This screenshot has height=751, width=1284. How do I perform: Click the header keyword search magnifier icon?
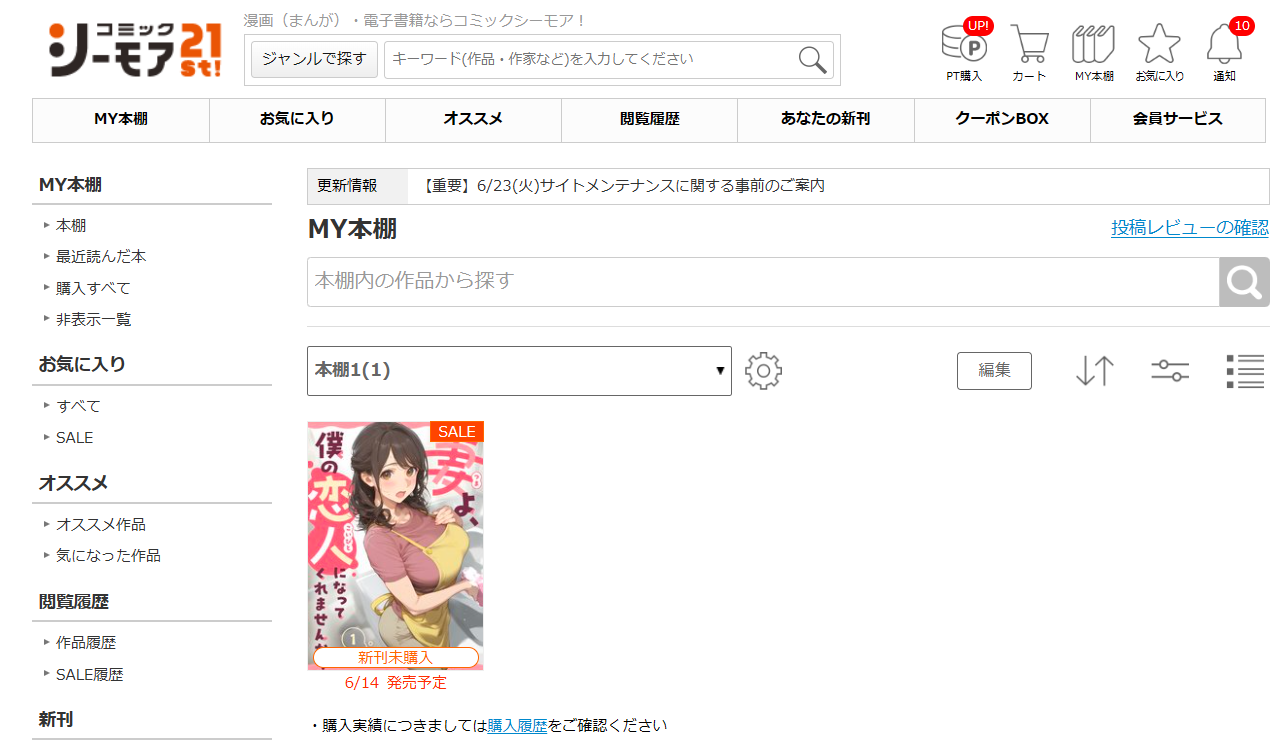(x=814, y=60)
